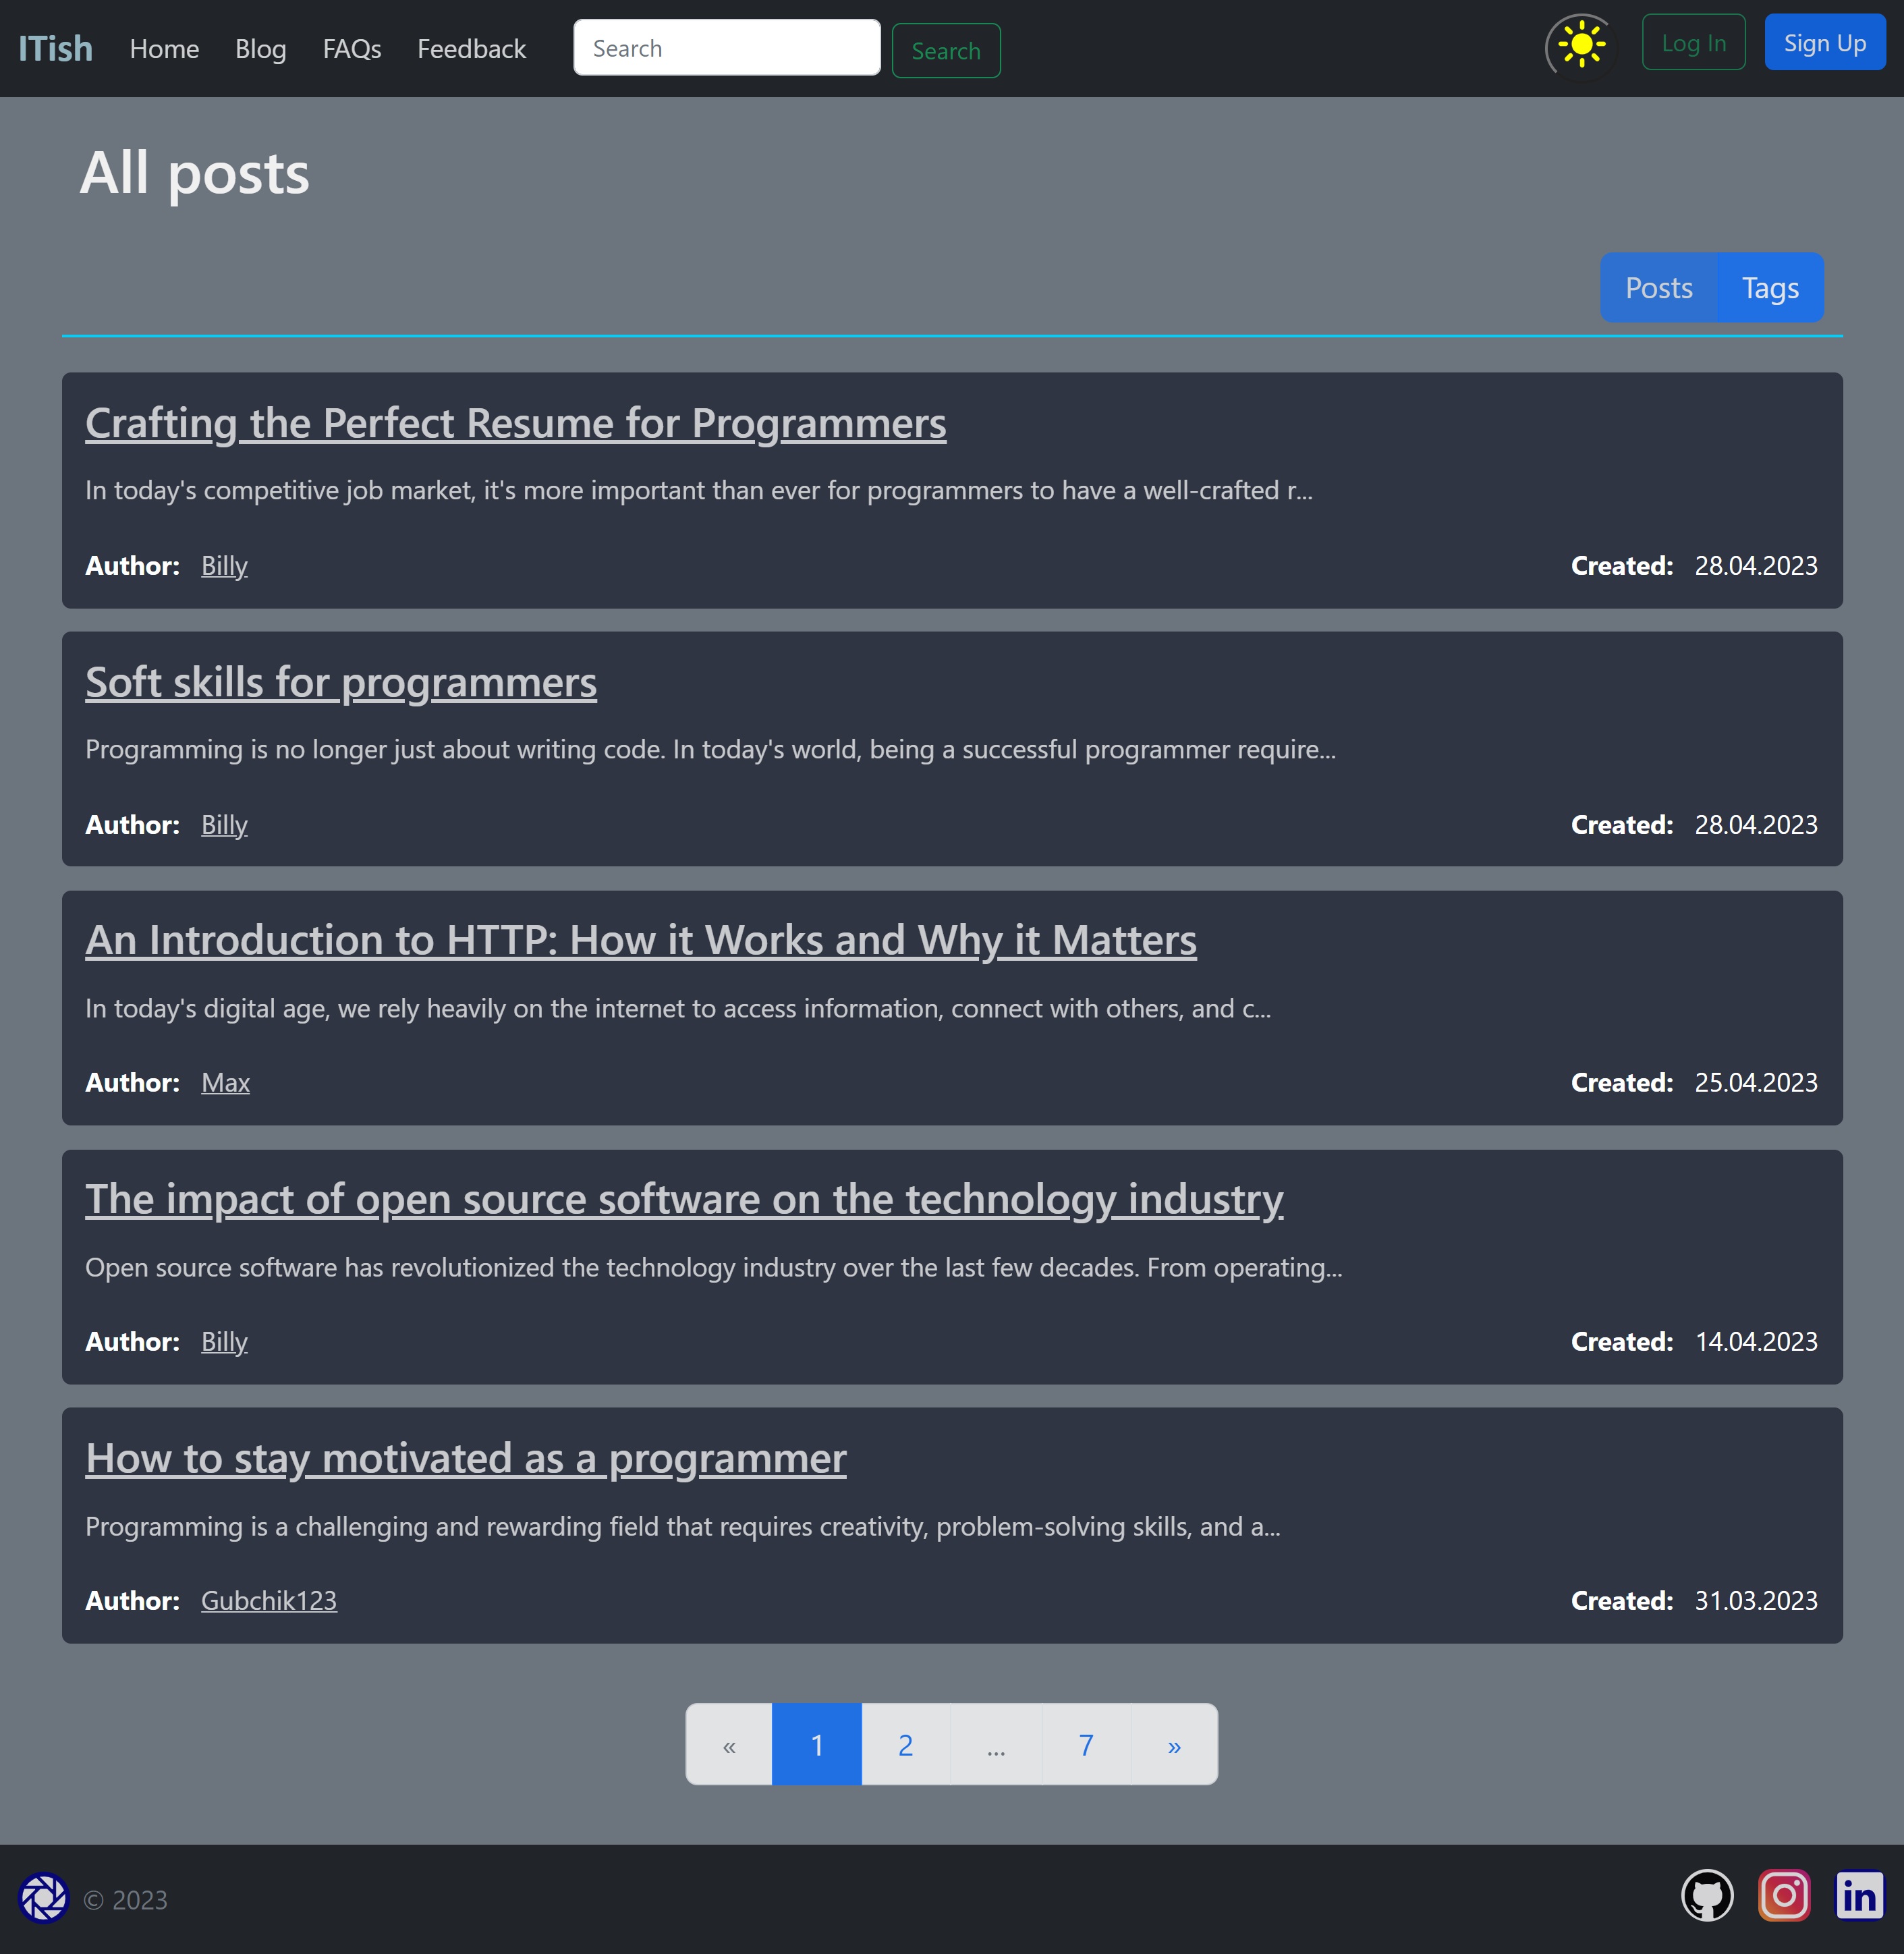1904x1954 pixels.
Task: Open the FAQs navigation link
Action: [x=352, y=49]
